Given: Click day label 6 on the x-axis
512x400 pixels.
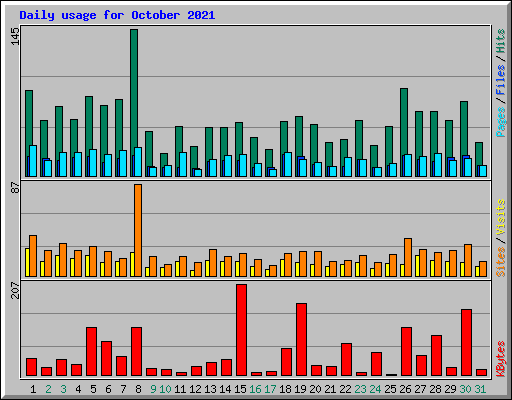Looking at the screenshot, I should 108,389.
